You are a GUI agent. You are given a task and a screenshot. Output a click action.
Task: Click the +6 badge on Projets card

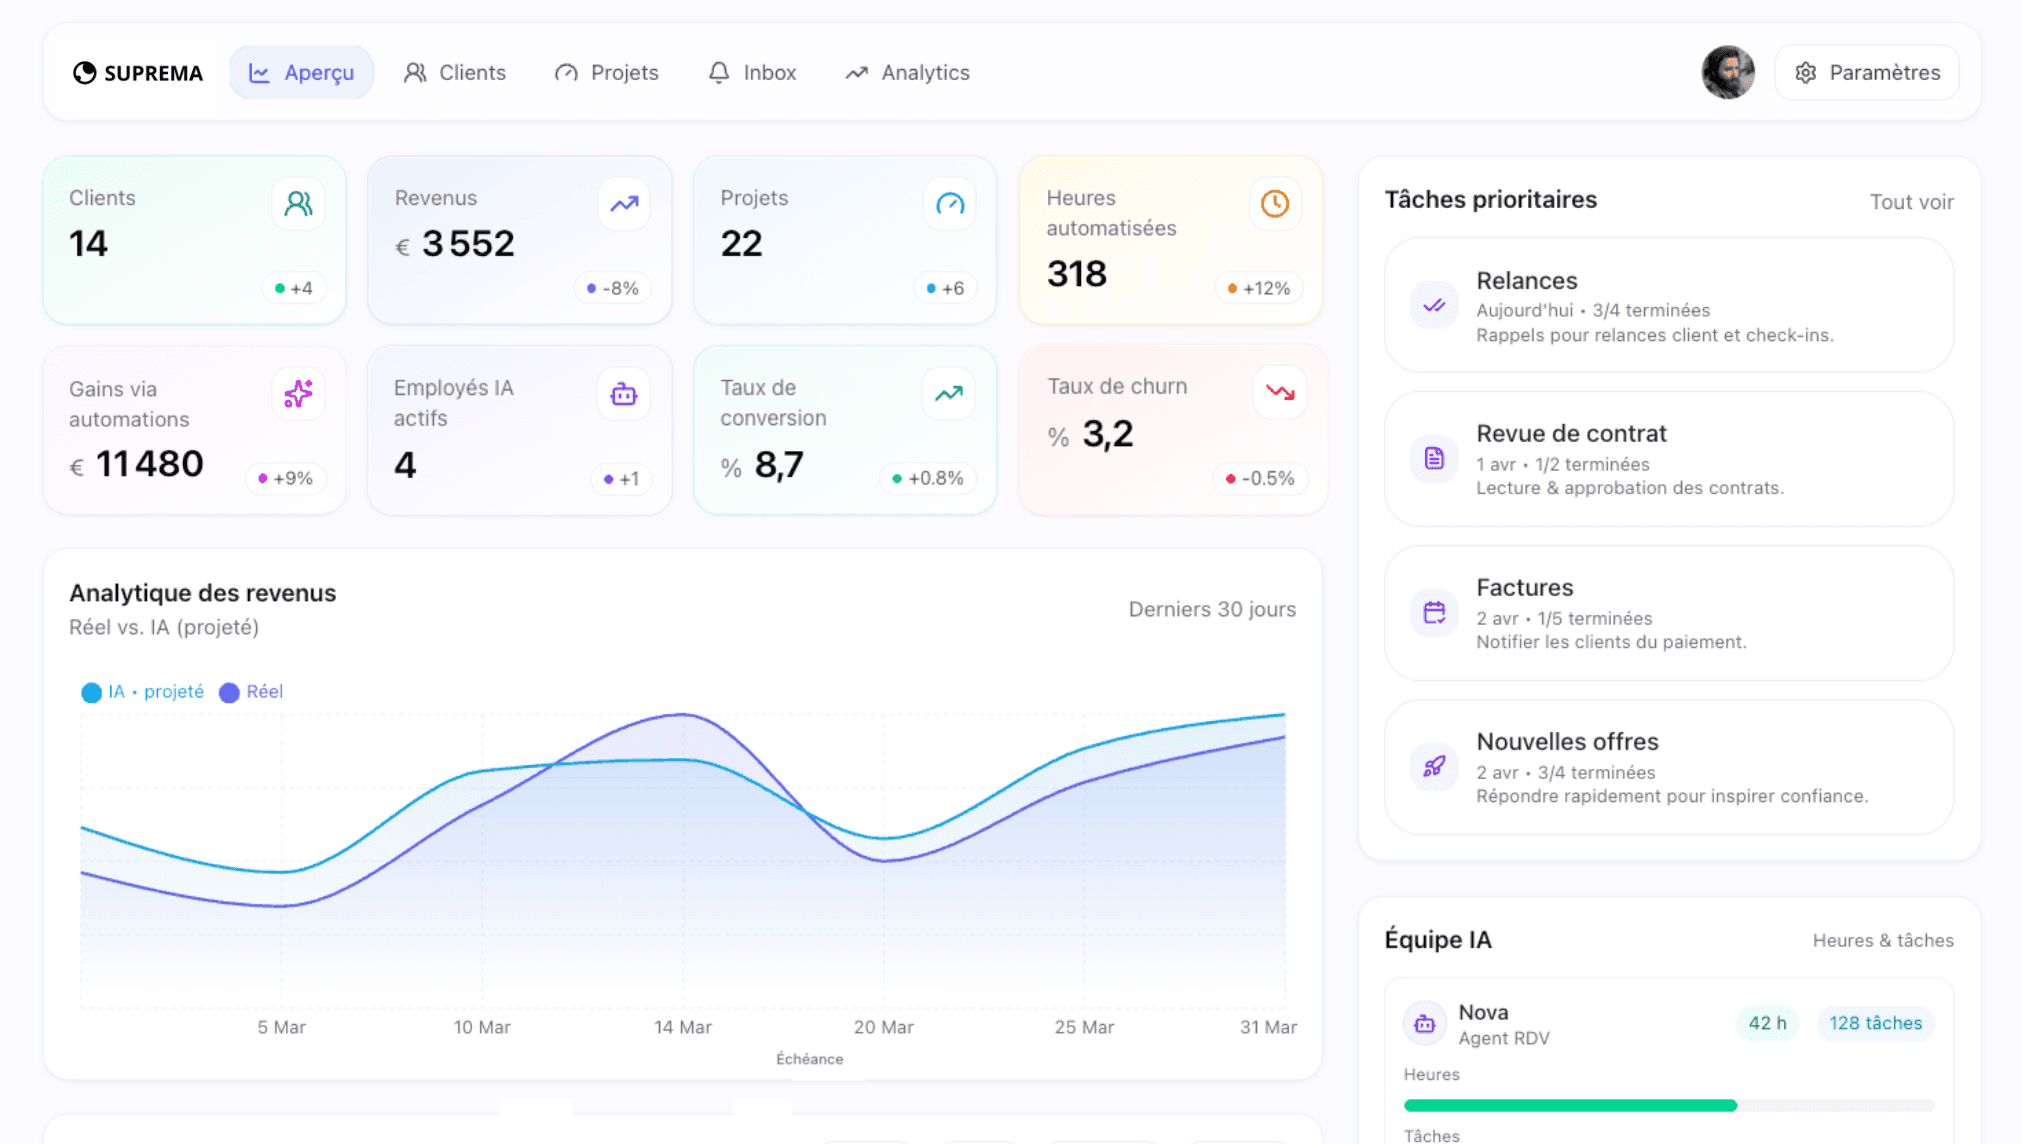tap(945, 288)
